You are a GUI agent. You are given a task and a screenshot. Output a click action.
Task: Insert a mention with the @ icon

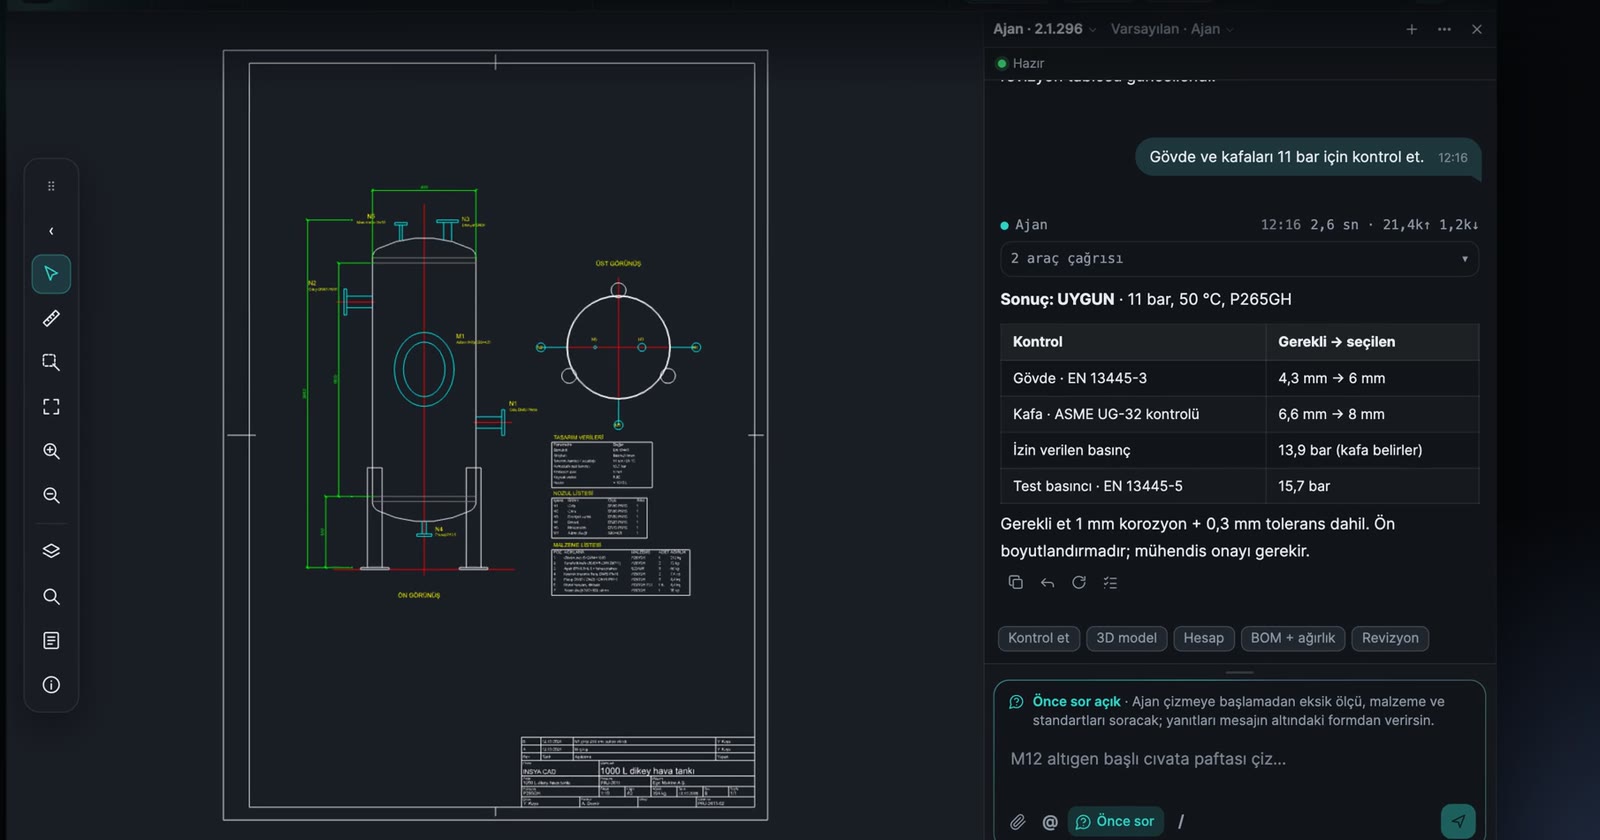(x=1050, y=822)
